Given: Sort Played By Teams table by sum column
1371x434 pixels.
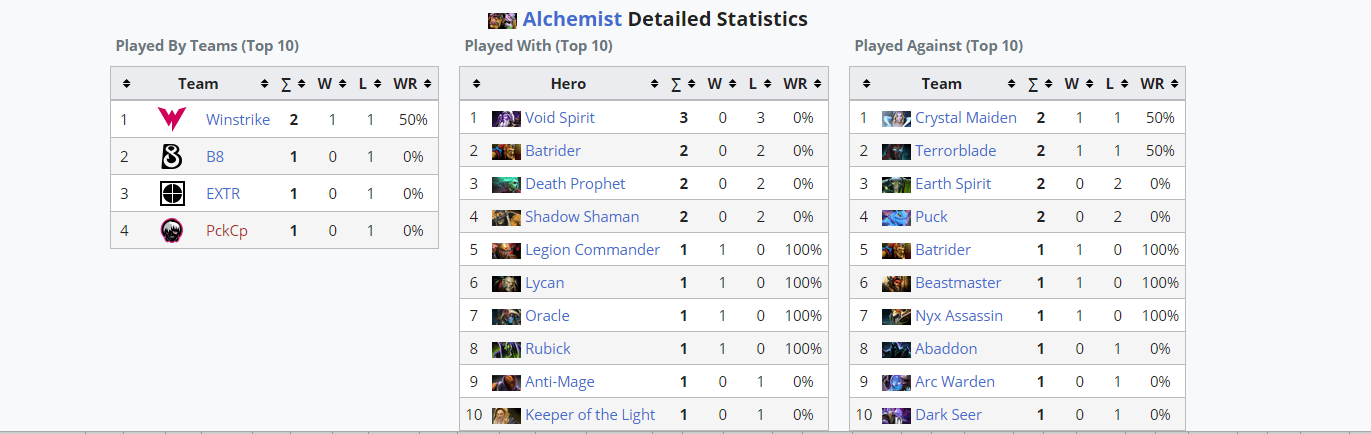Looking at the screenshot, I should click(292, 84).
